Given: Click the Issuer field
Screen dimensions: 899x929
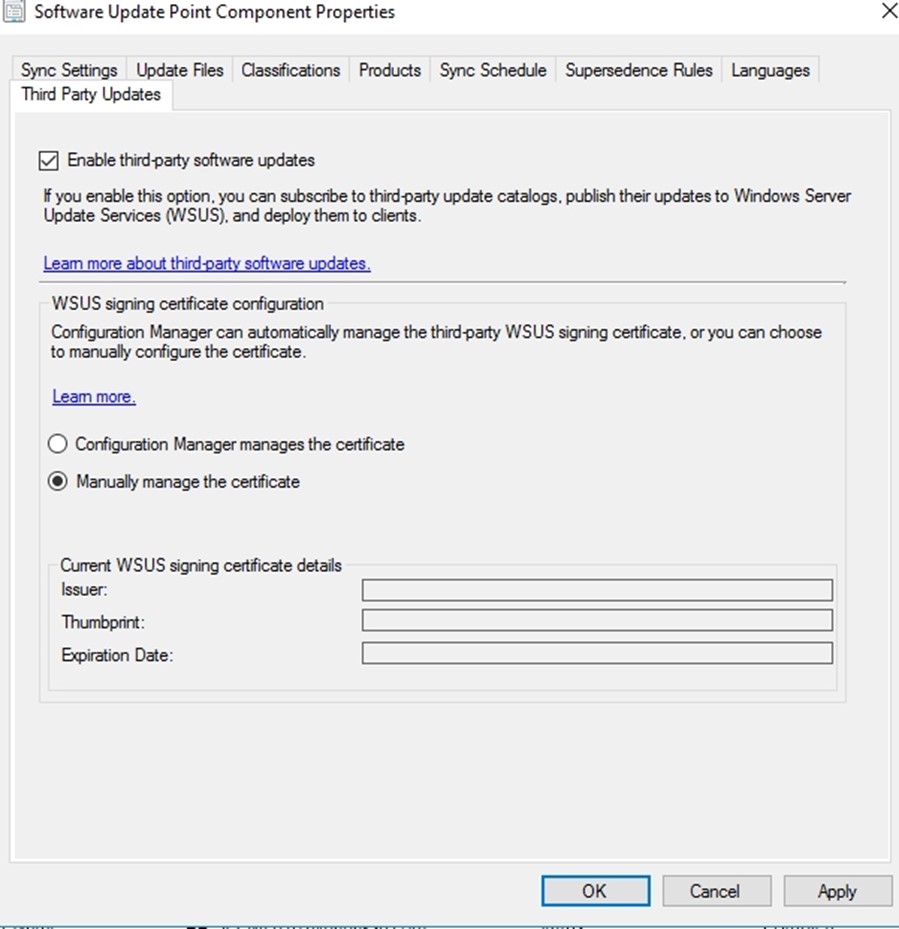Looking at the screenshot, I should (x=597, y=590).
